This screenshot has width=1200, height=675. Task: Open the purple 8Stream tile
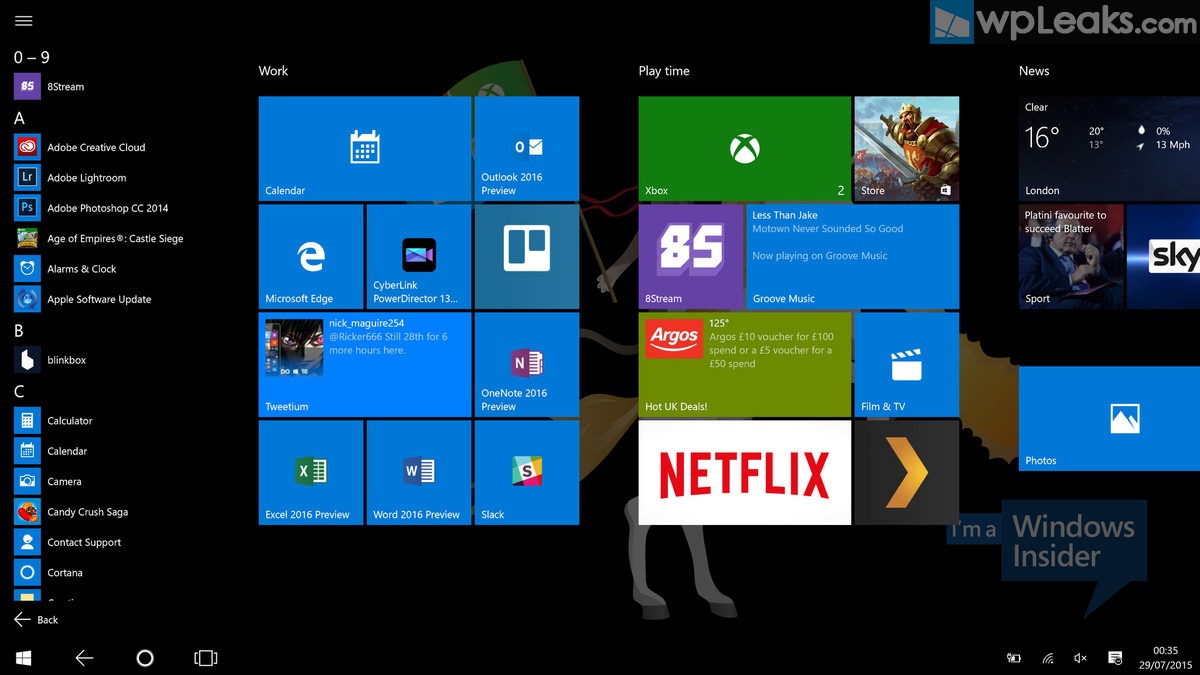(691, 257)
